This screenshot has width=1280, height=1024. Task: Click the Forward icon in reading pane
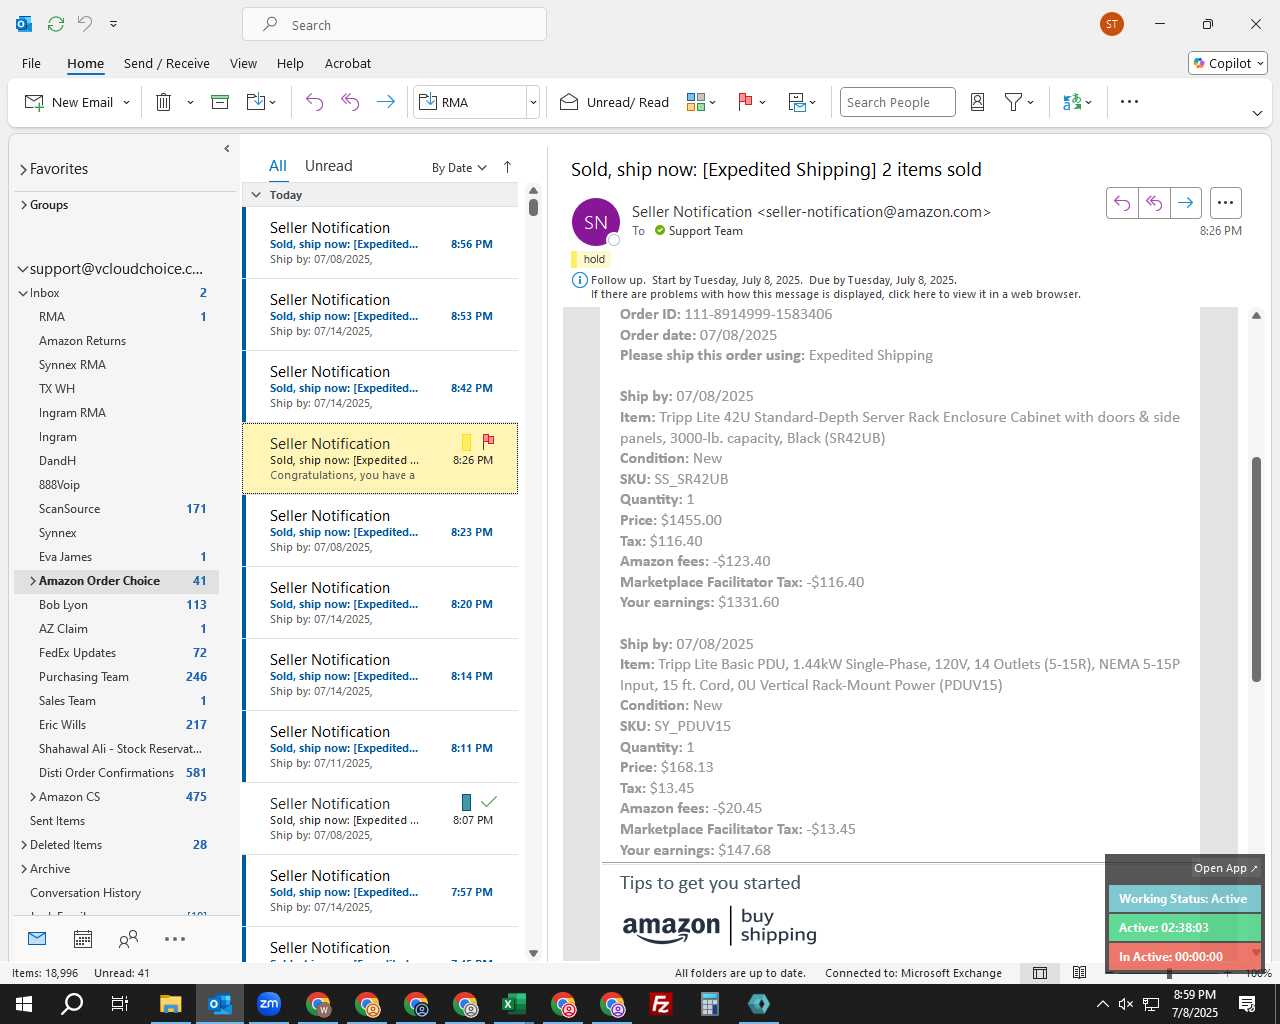point(1185,203)
